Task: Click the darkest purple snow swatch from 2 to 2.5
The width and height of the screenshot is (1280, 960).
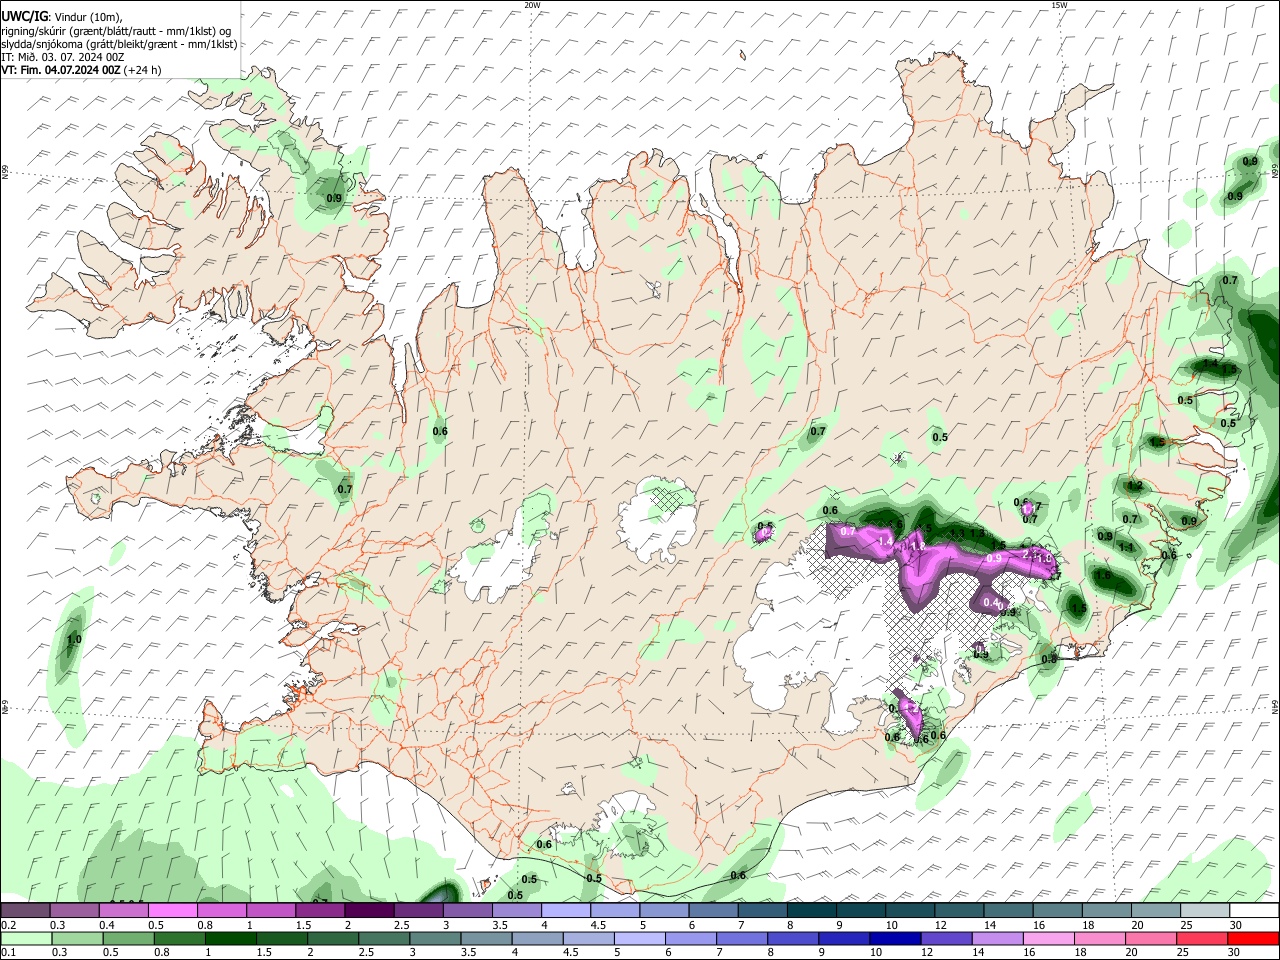Action: coord(369,911)
